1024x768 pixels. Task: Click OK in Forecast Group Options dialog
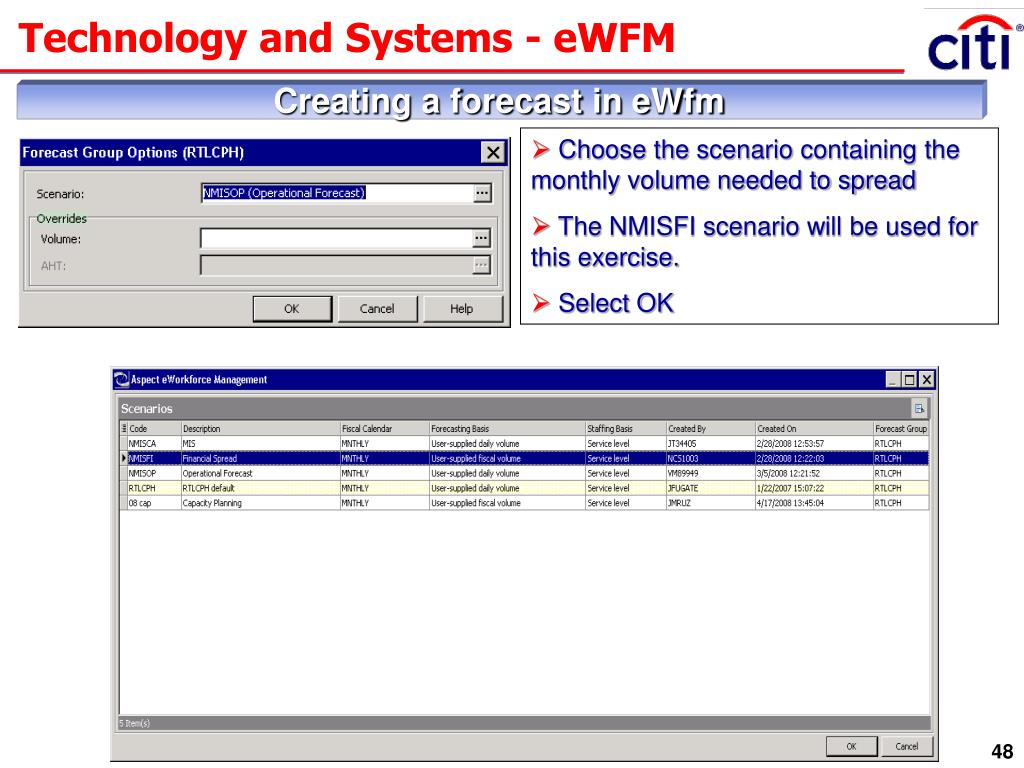[x=292, y=309]
